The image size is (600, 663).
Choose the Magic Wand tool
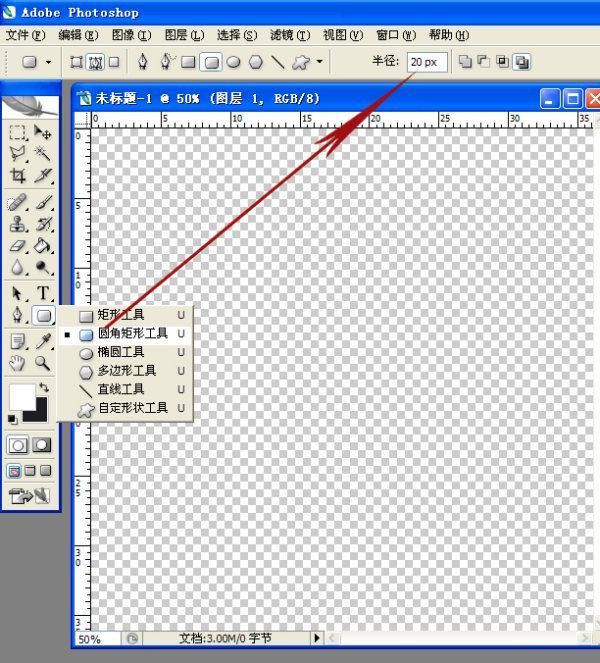tap(42, 153)
